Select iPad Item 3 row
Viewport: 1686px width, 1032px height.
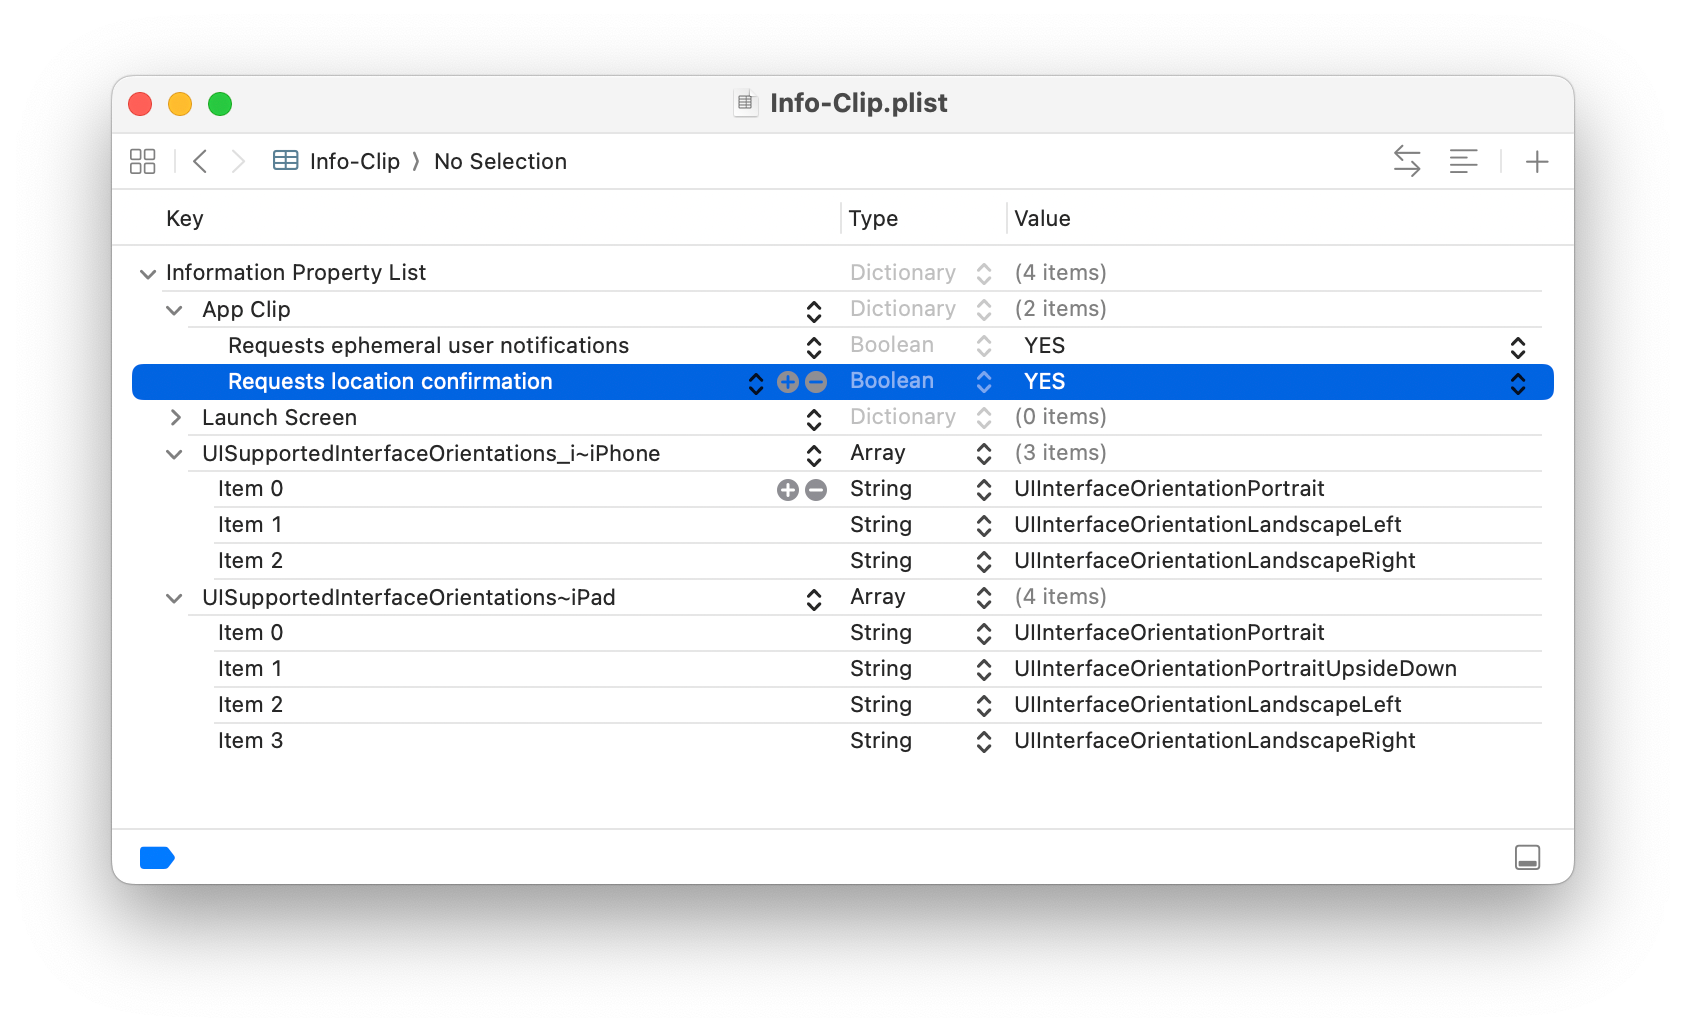(842, 741)
